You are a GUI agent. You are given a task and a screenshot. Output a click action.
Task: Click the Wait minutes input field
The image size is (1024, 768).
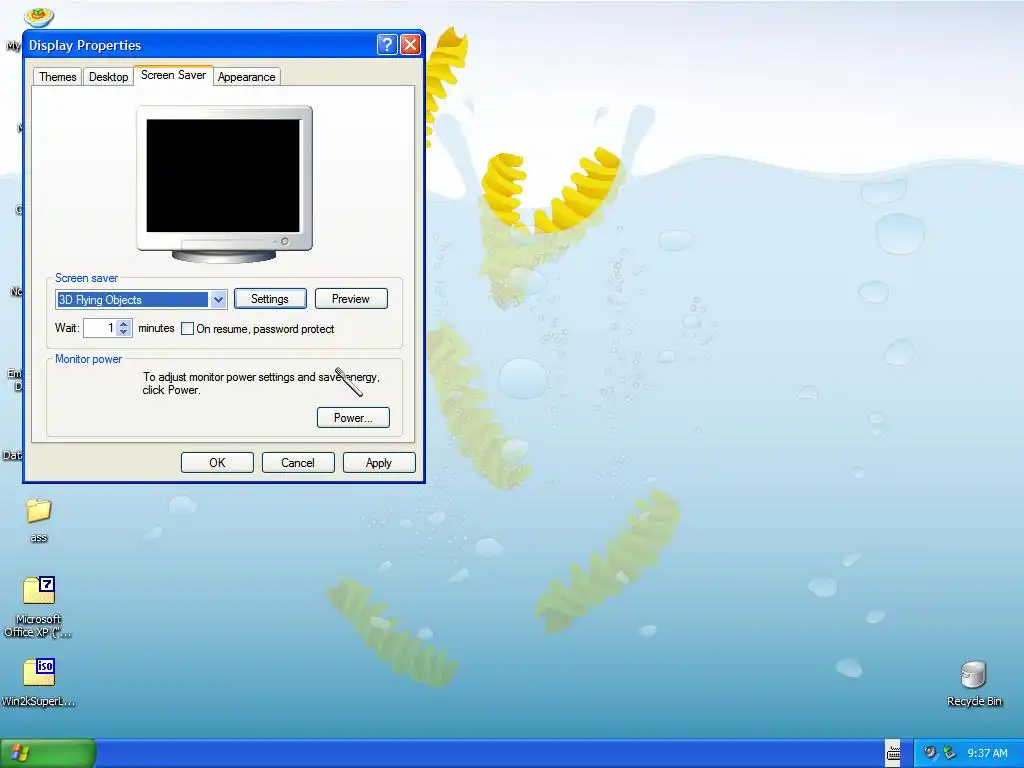pos(100,328)
